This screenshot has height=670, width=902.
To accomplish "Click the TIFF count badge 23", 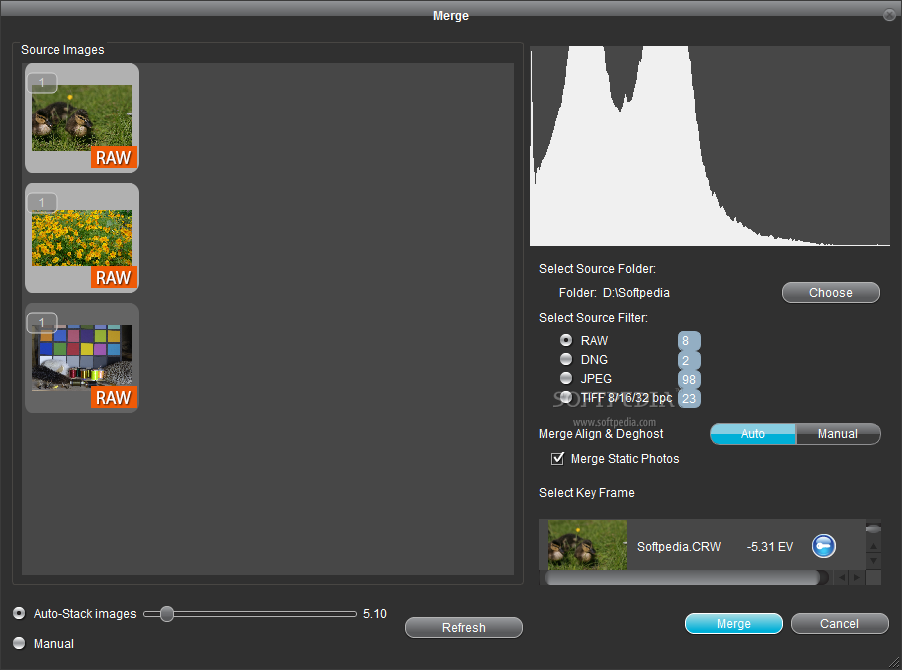I will pos(689,398).
